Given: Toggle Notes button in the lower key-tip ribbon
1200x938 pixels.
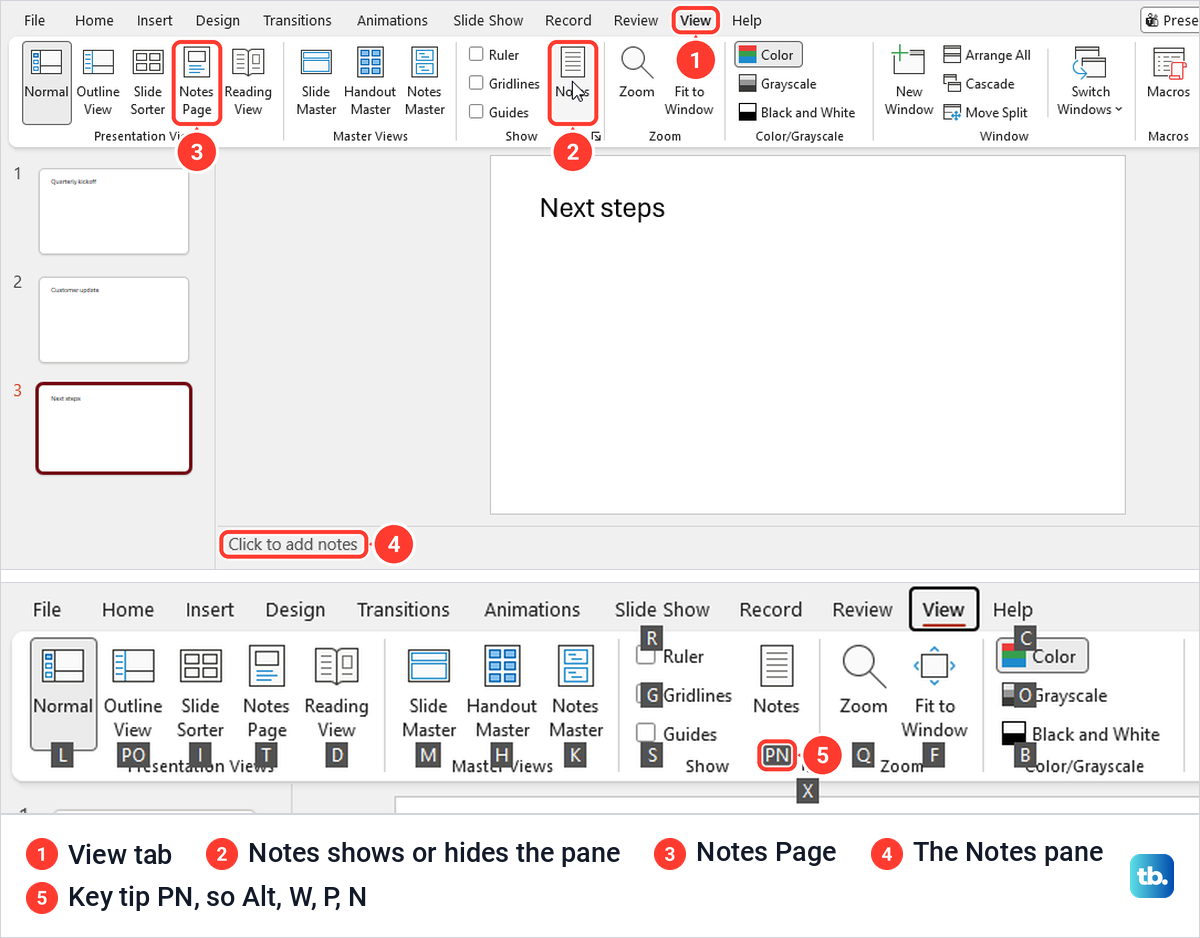Looking at the screenshot, I should 776,680.
